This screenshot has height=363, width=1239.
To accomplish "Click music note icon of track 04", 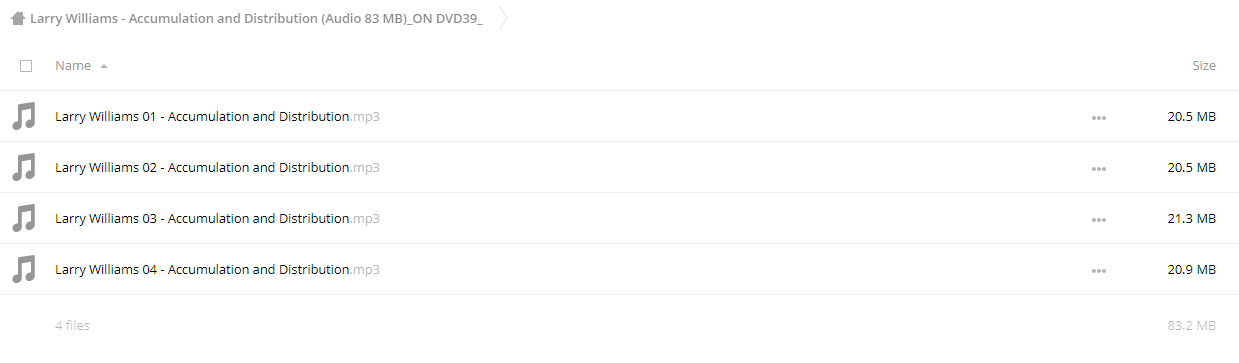I will 23,269.
